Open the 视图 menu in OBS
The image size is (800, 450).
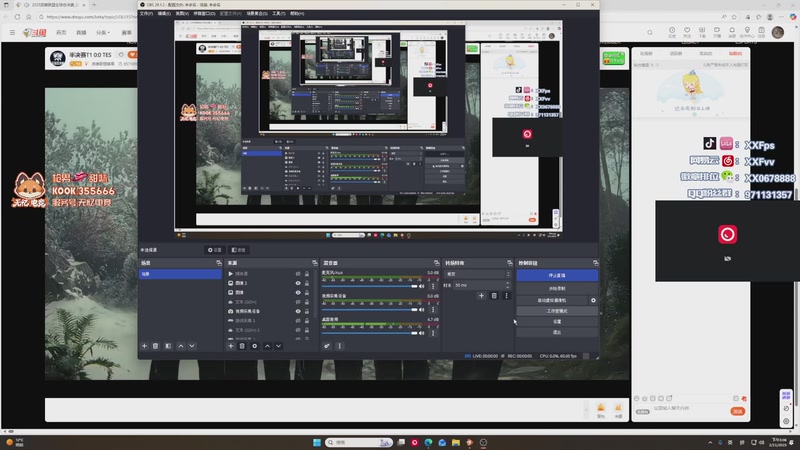182,14
